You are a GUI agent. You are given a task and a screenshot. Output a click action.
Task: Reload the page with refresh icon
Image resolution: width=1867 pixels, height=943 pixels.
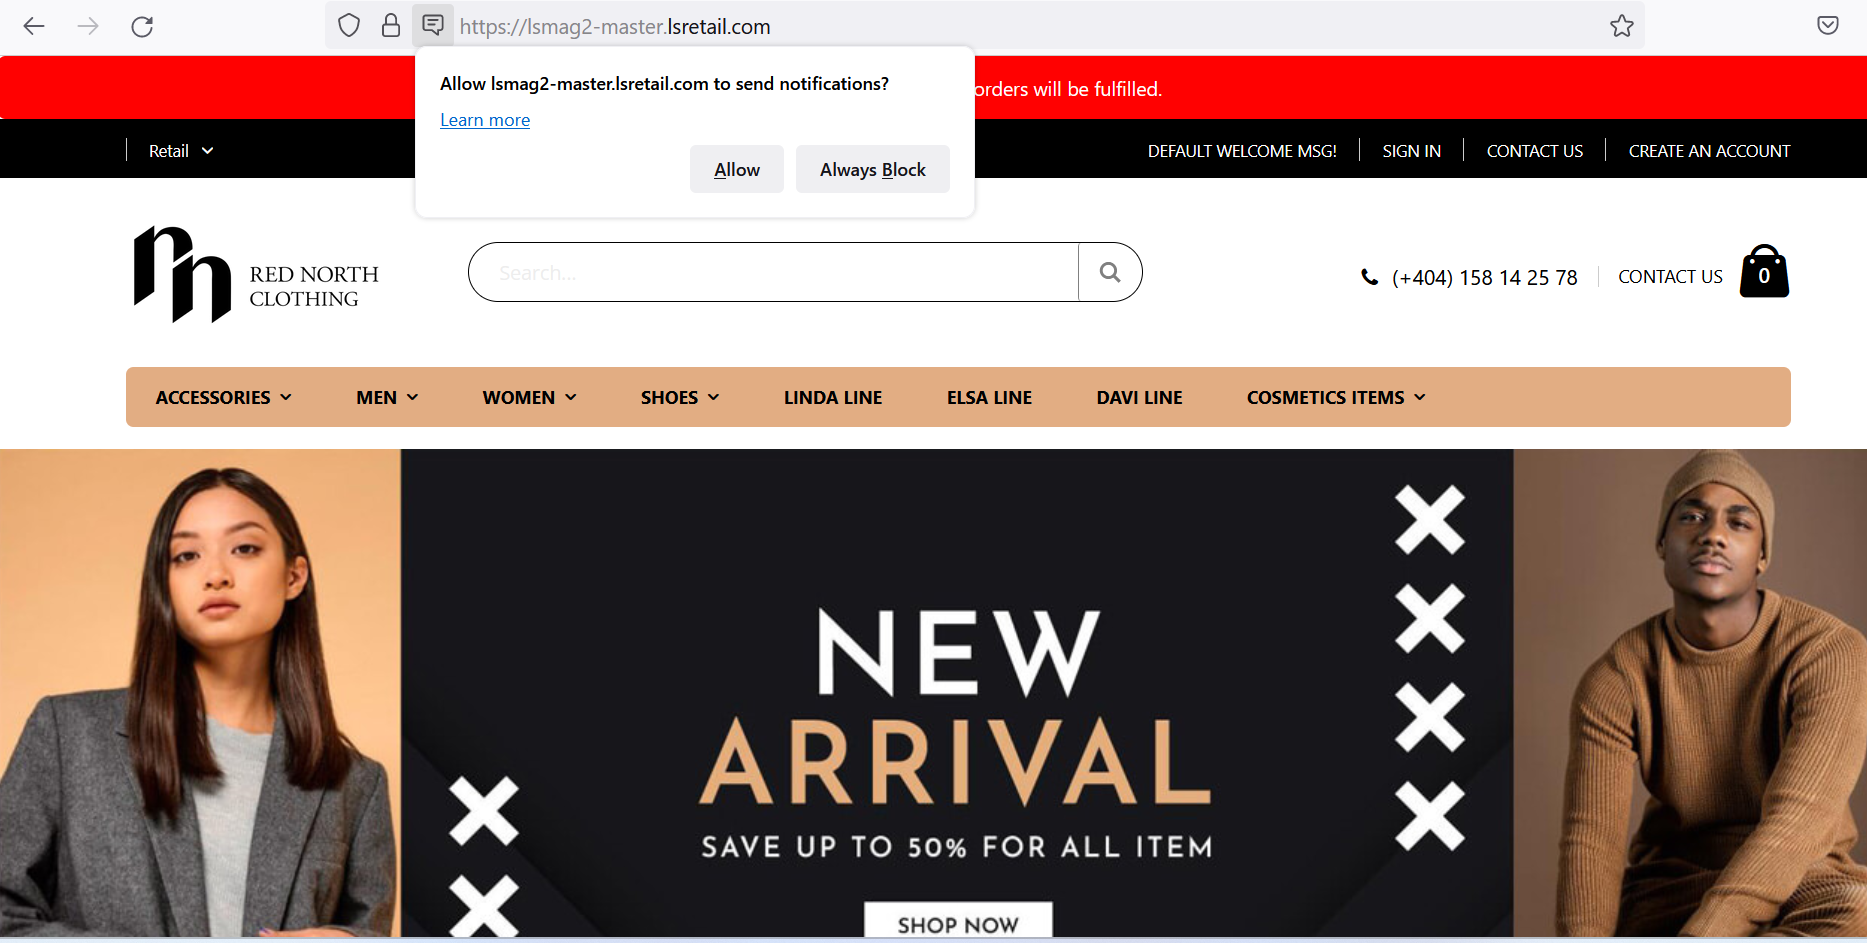(x=142, y=26)
